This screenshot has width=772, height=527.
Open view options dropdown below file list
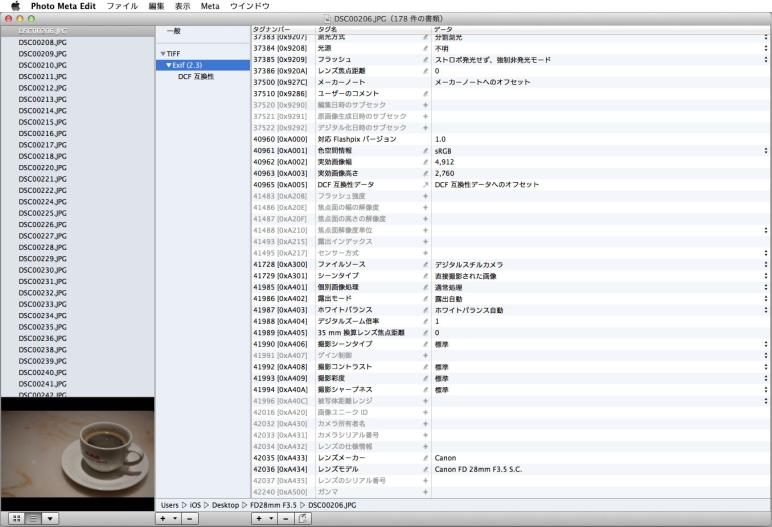50,518
